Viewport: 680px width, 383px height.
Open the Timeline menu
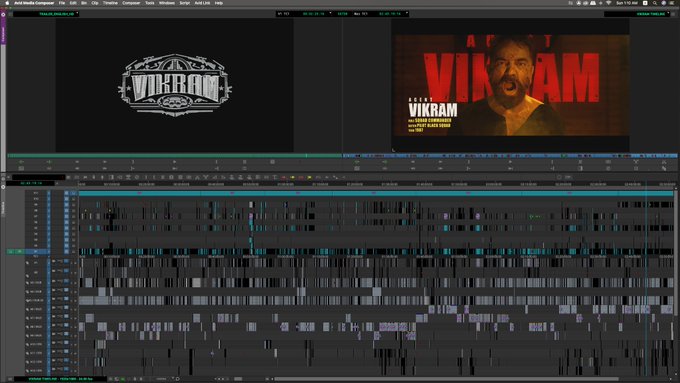click(110, 3)
